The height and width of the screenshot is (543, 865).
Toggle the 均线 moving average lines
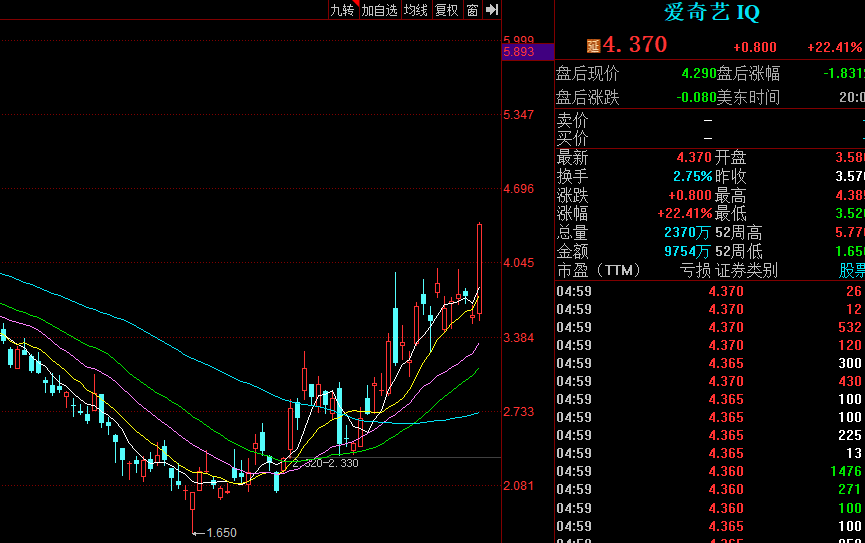click(x=415, y=10)
